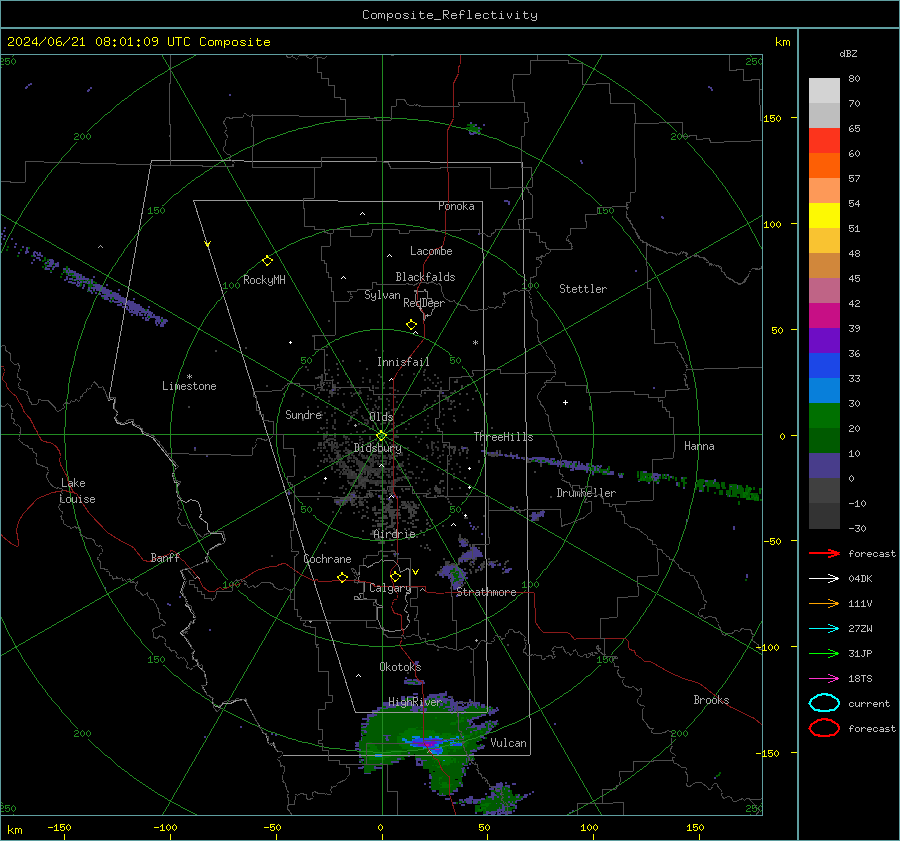Click the cyan current ellipse in legend
900x841 pixels.
click(x=824, y=703)
